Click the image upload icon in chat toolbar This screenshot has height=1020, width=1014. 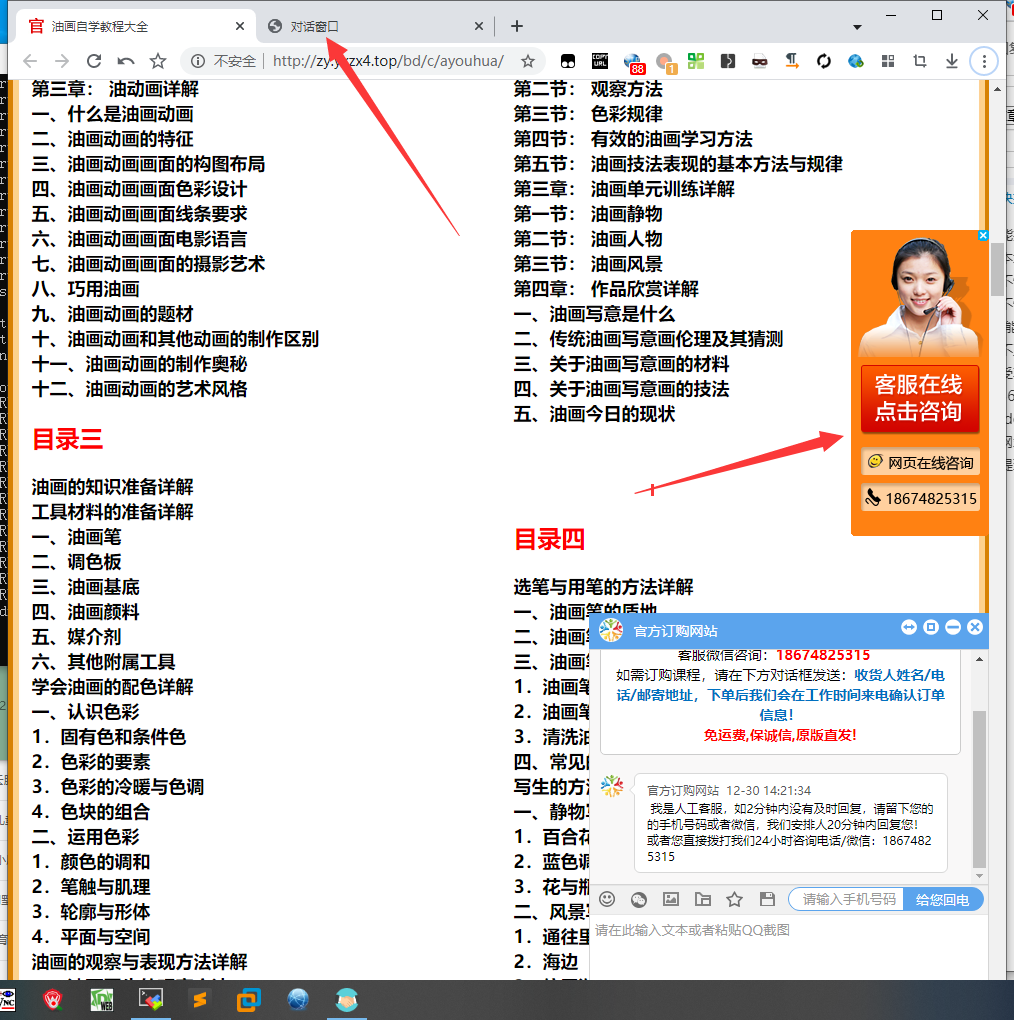[671, 899]
